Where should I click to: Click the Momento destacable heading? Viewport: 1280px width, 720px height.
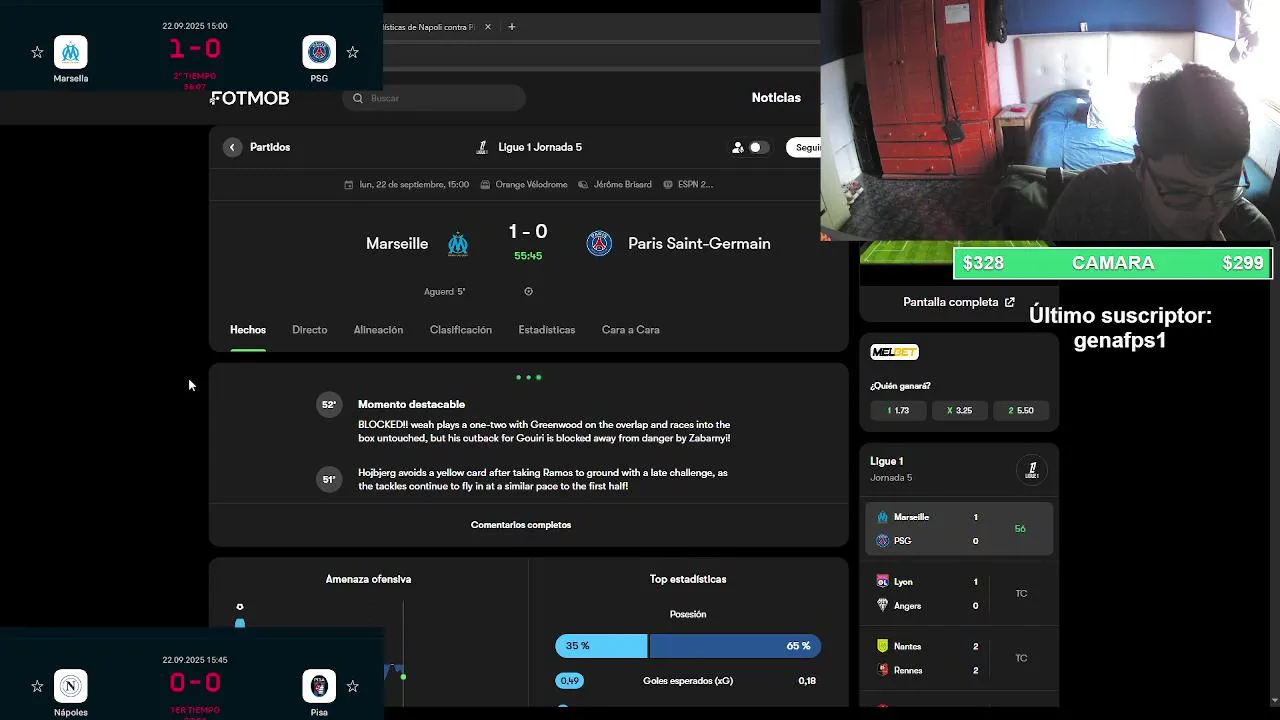point(411,404)
